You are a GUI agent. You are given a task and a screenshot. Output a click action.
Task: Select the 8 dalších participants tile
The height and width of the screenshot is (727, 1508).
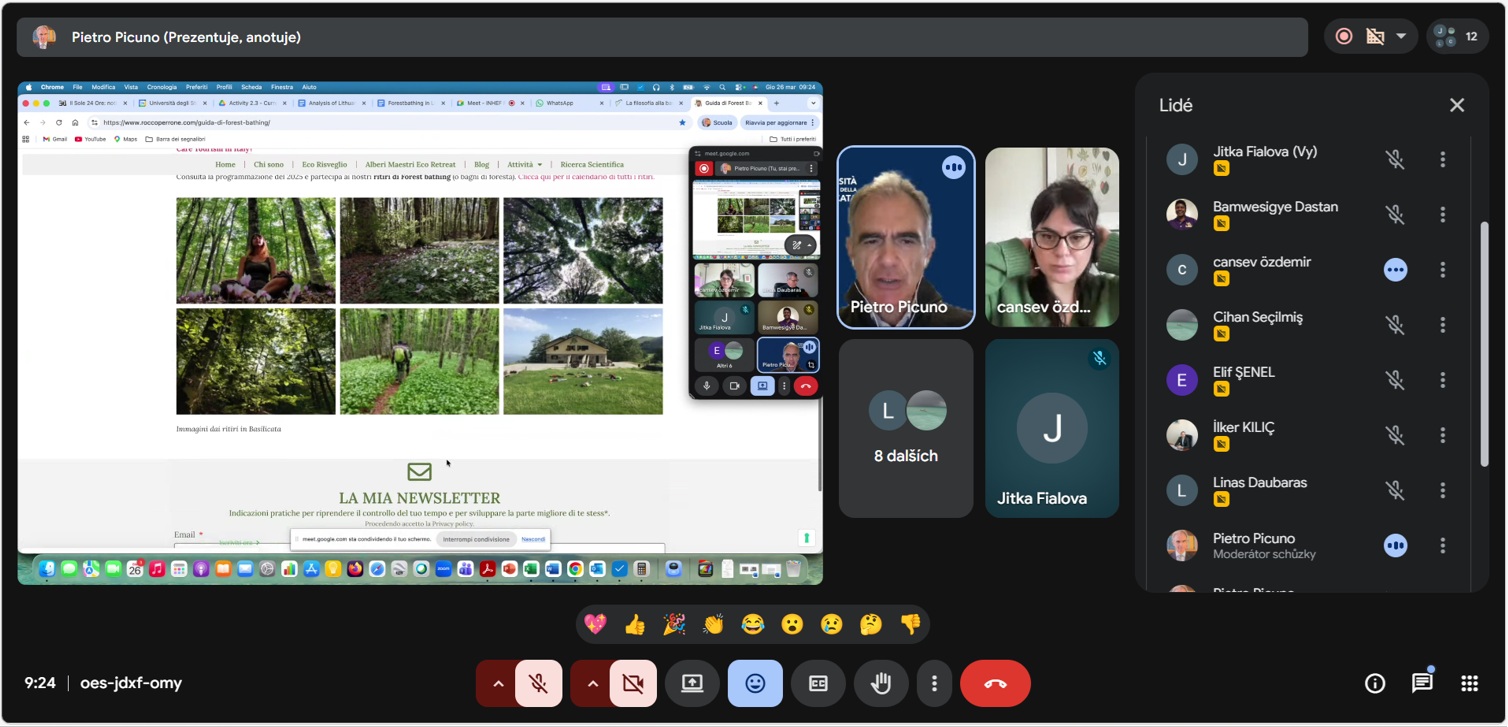pos(906,428)
